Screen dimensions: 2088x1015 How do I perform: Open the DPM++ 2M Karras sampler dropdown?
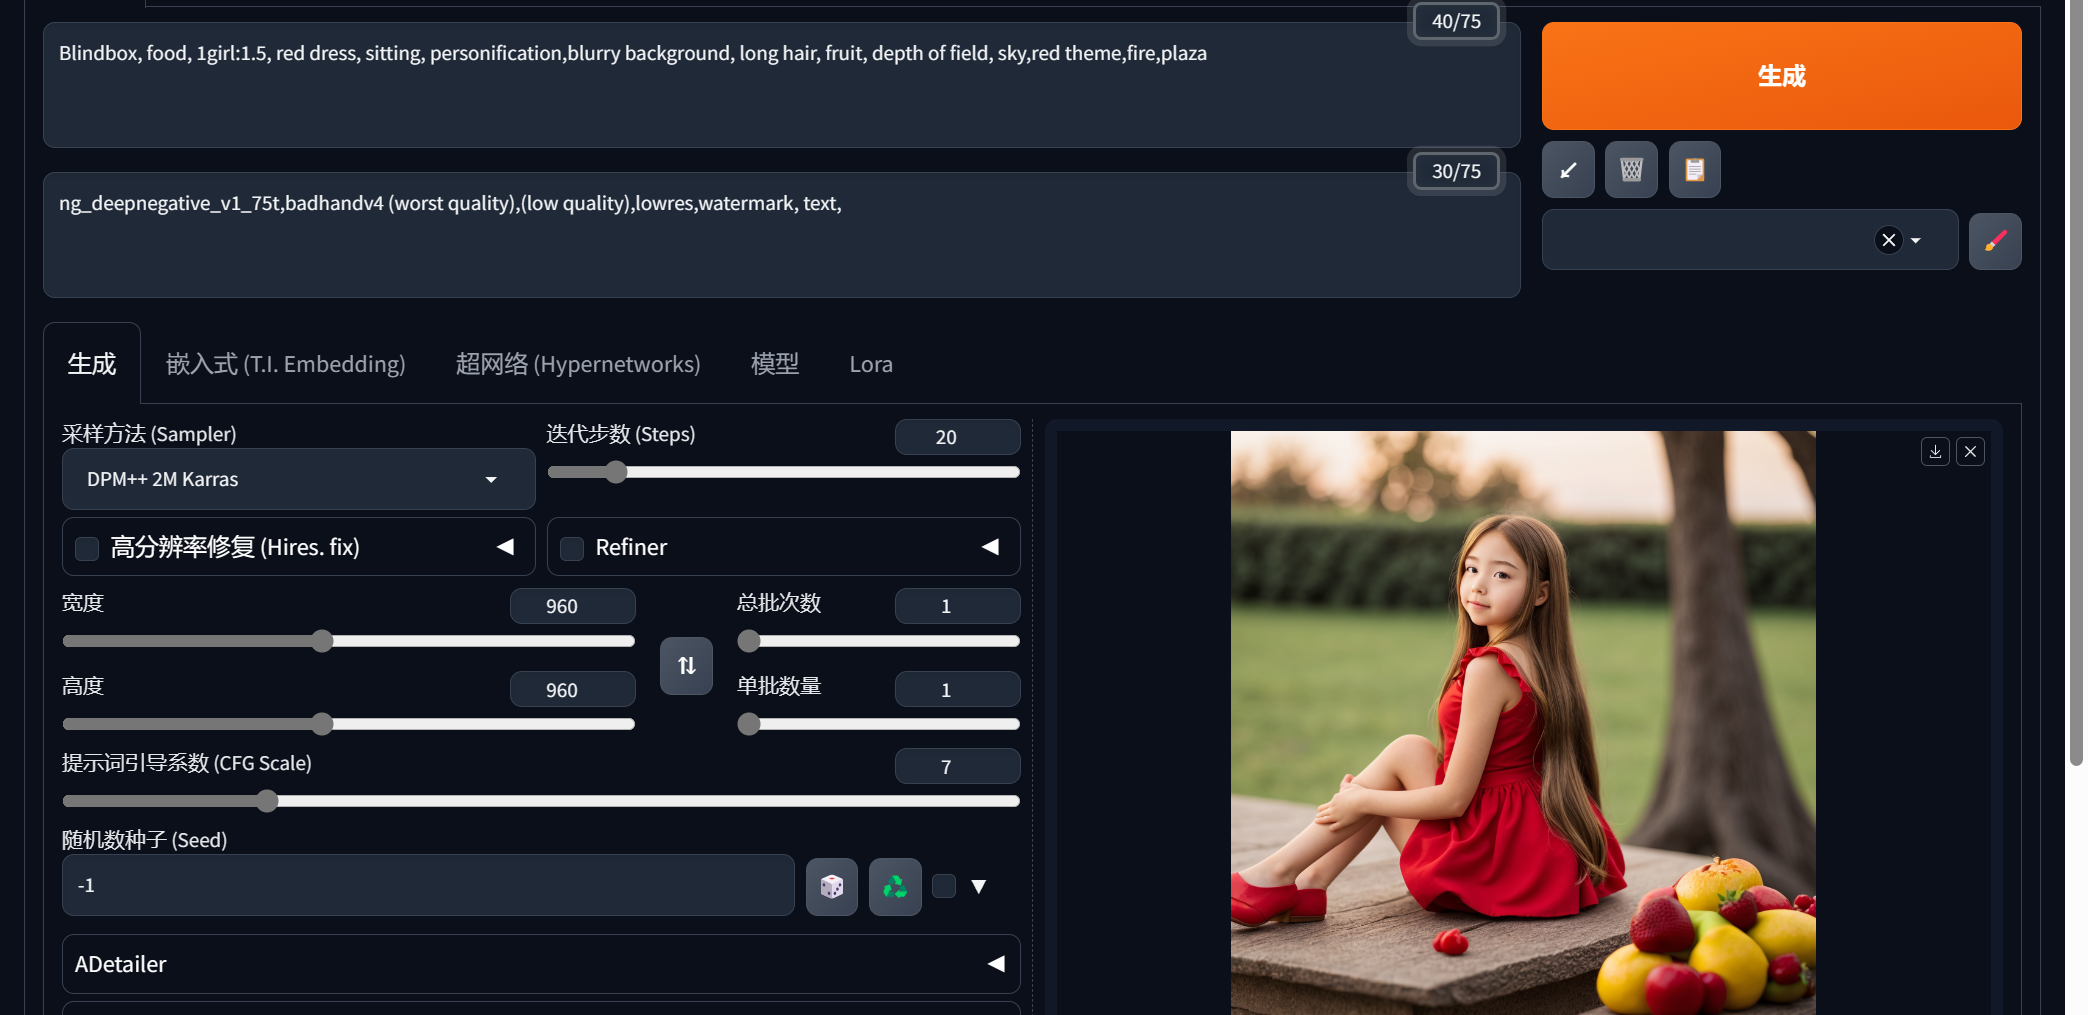pyautogui.click(x=298, y=479)
